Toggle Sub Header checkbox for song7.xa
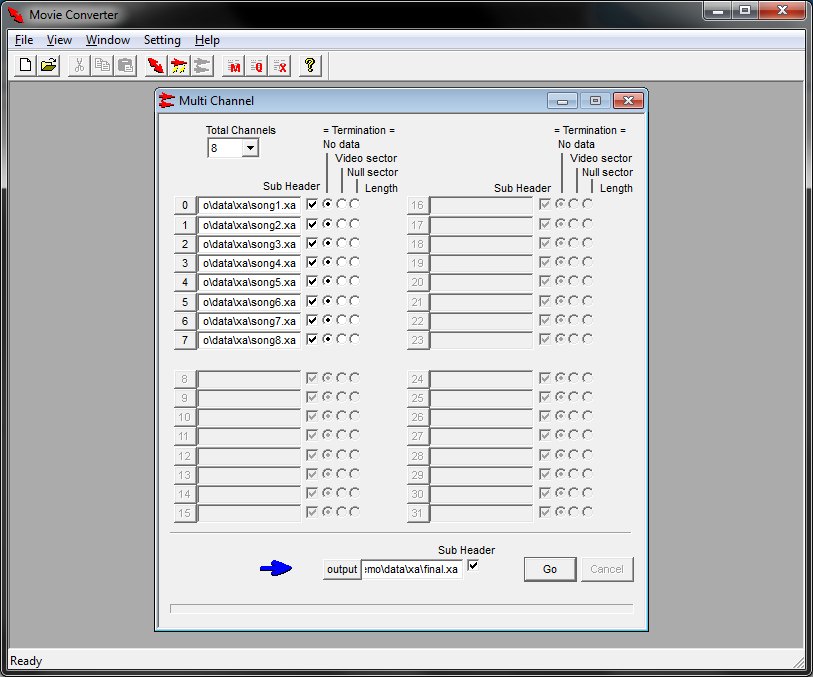The height and width of the screenshot is (677, 813). (312, 320)
